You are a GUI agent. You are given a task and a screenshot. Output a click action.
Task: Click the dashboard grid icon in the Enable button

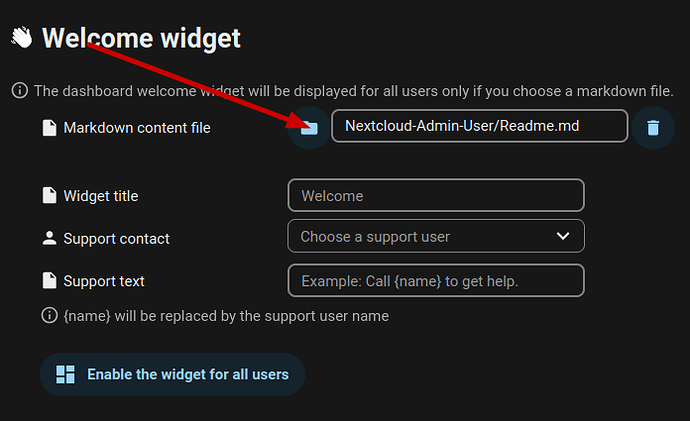point(65,375)
